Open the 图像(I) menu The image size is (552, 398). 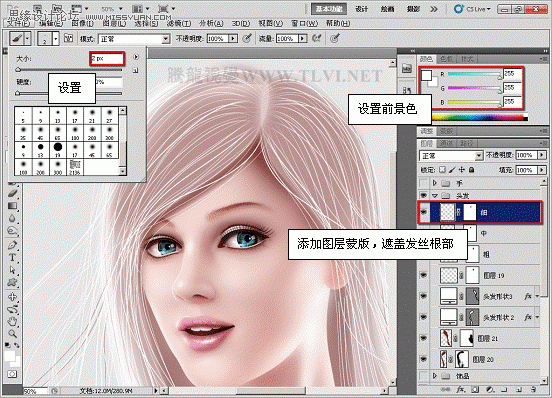point(82,23)
